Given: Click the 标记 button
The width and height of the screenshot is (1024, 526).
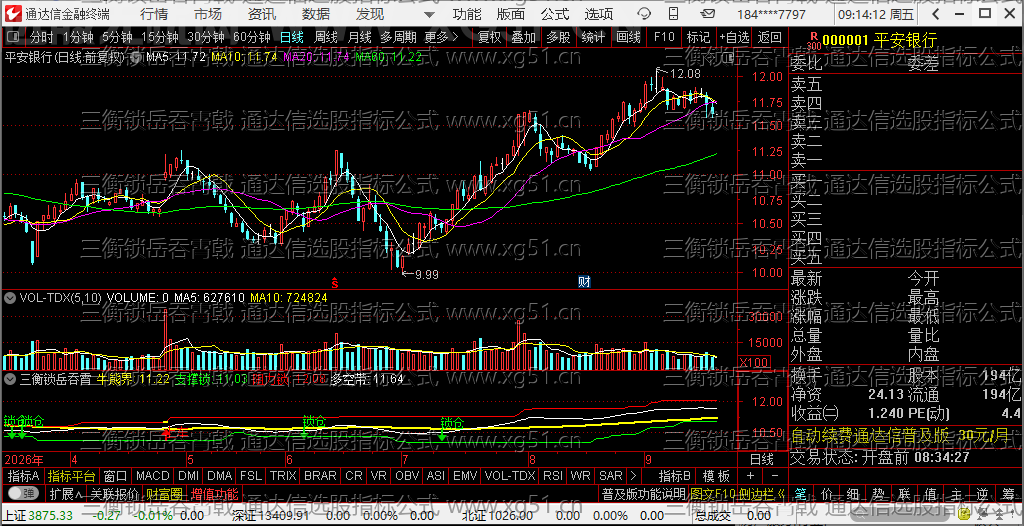Looking at the screenshot, I should [699, 37].
